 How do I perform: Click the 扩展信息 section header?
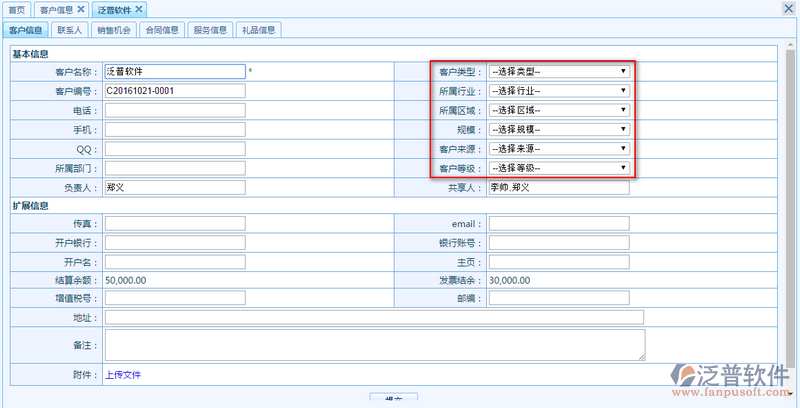[31, 206]
